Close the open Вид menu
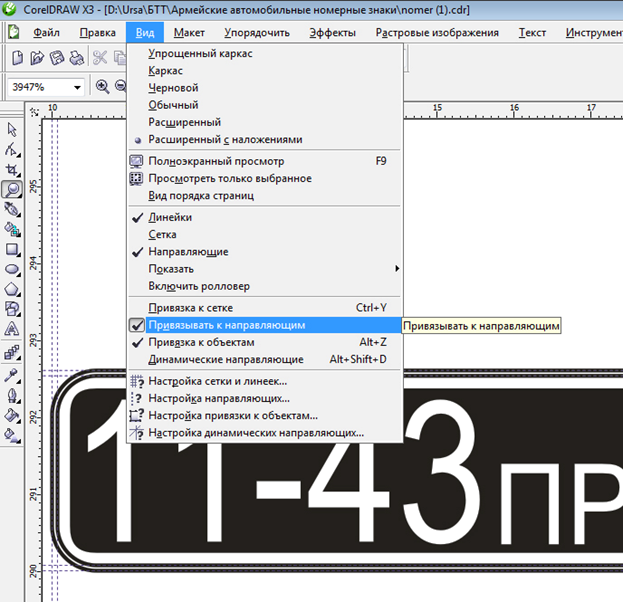 click(145, 33)
